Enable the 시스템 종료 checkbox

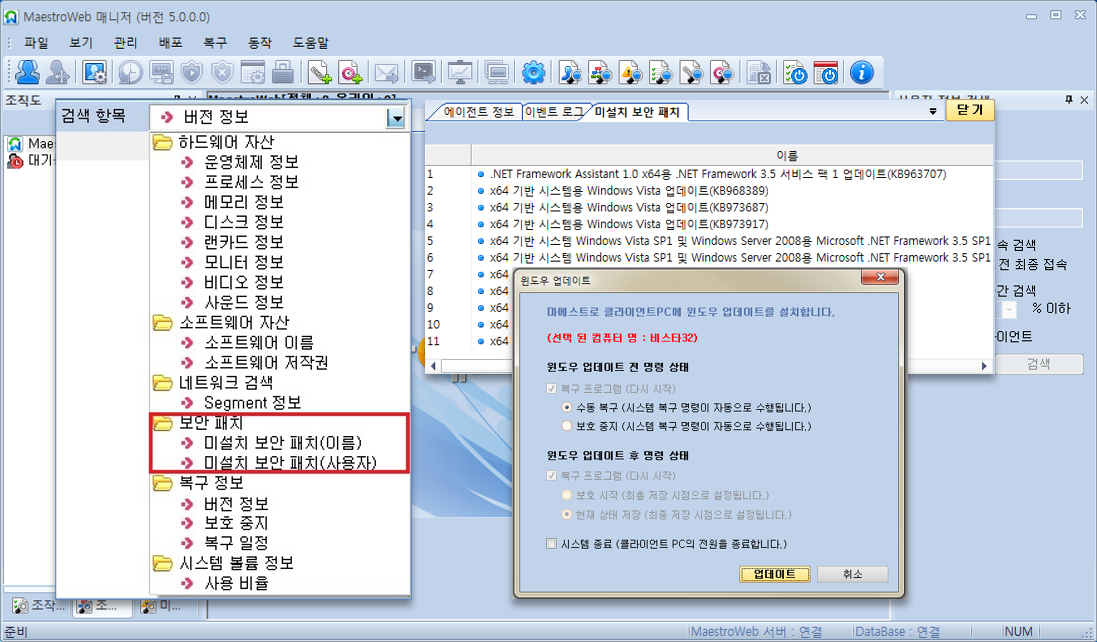coord(551,544)
